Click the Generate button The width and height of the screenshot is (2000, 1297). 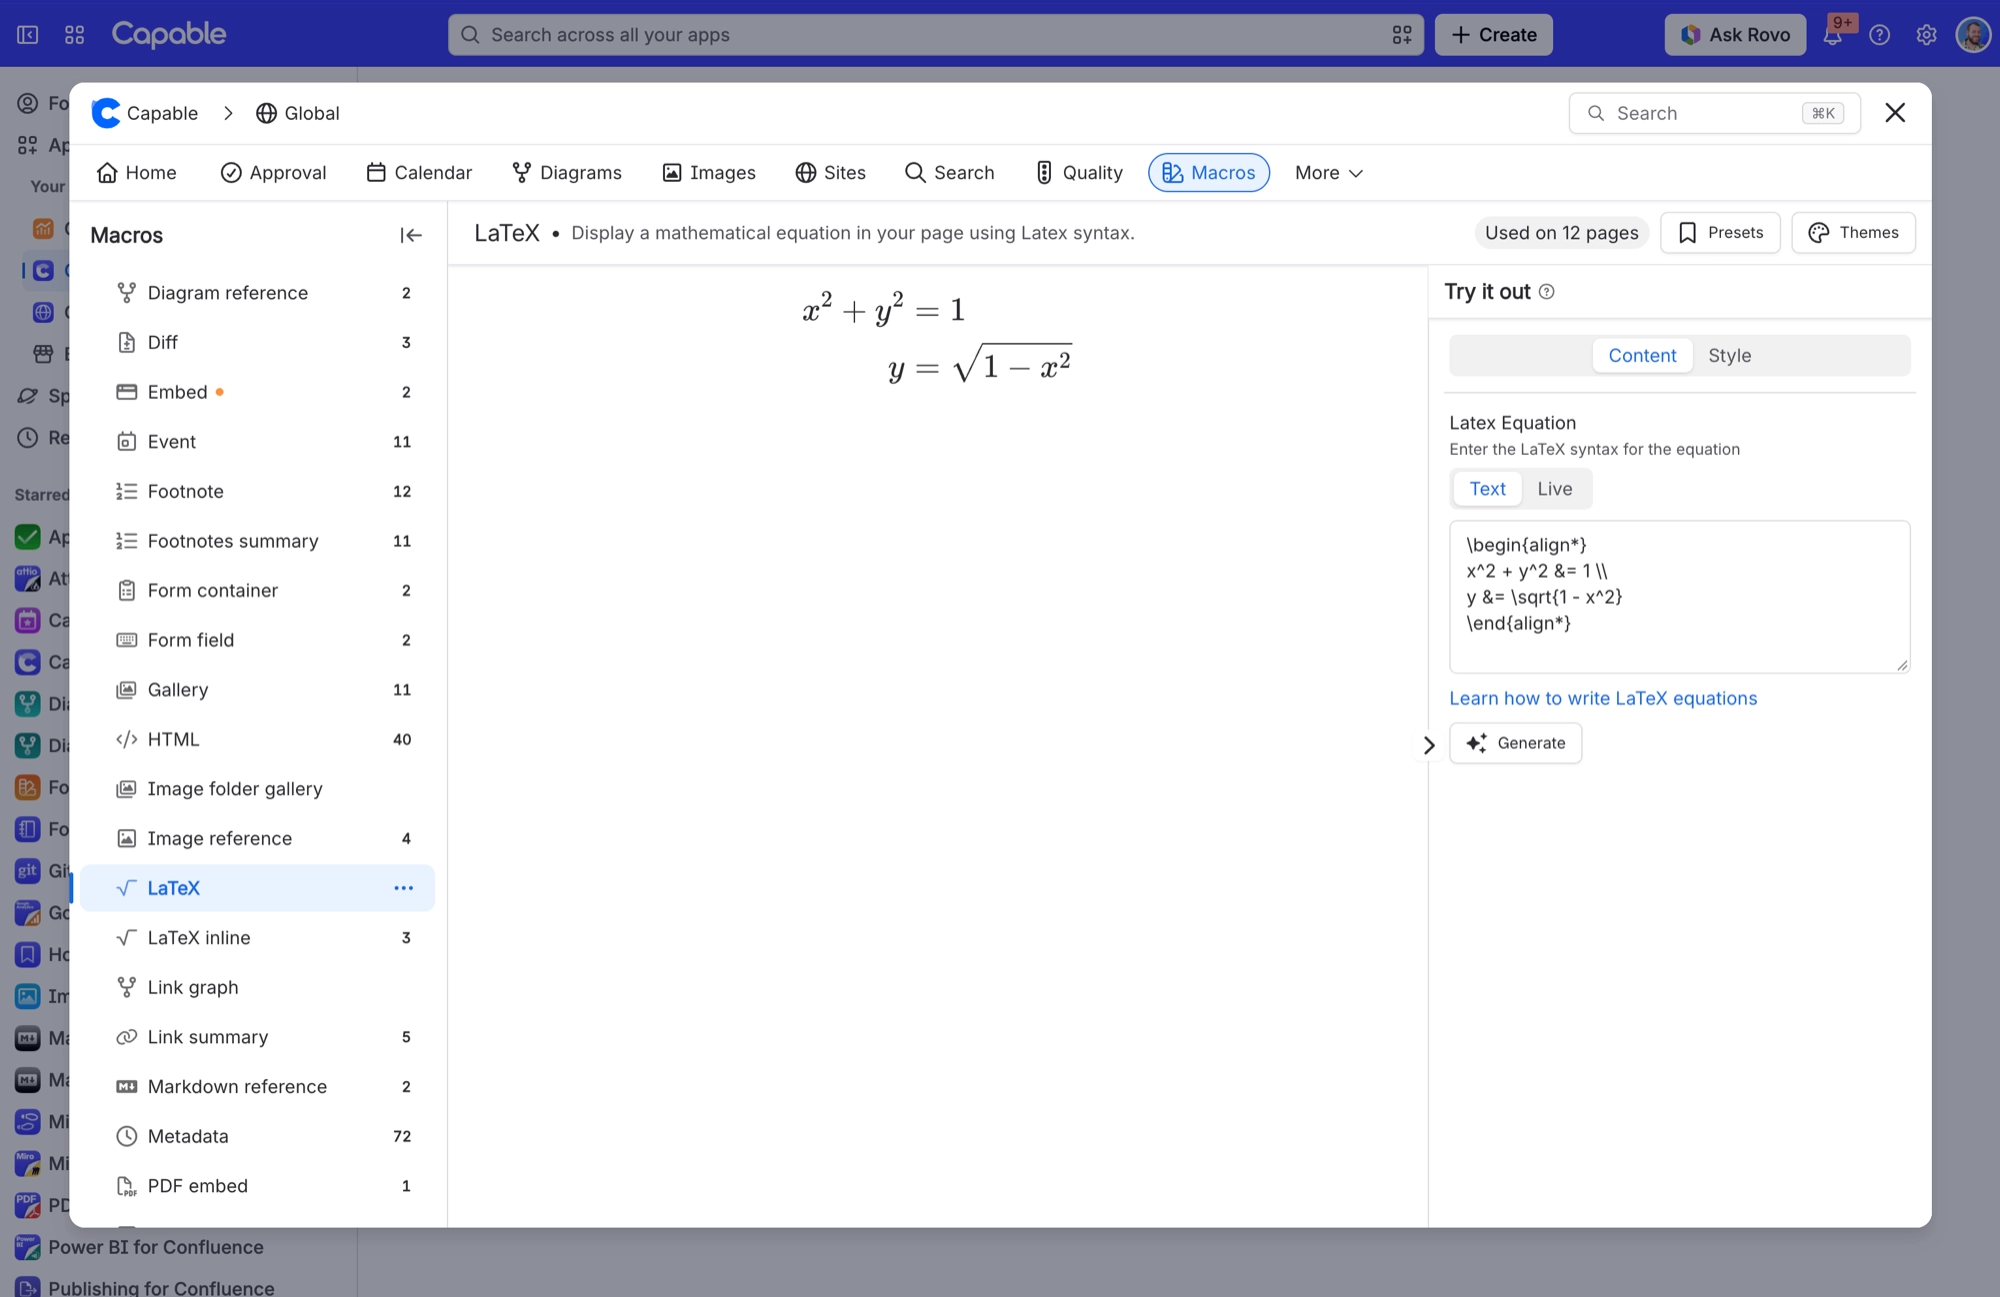point(1515,743)
